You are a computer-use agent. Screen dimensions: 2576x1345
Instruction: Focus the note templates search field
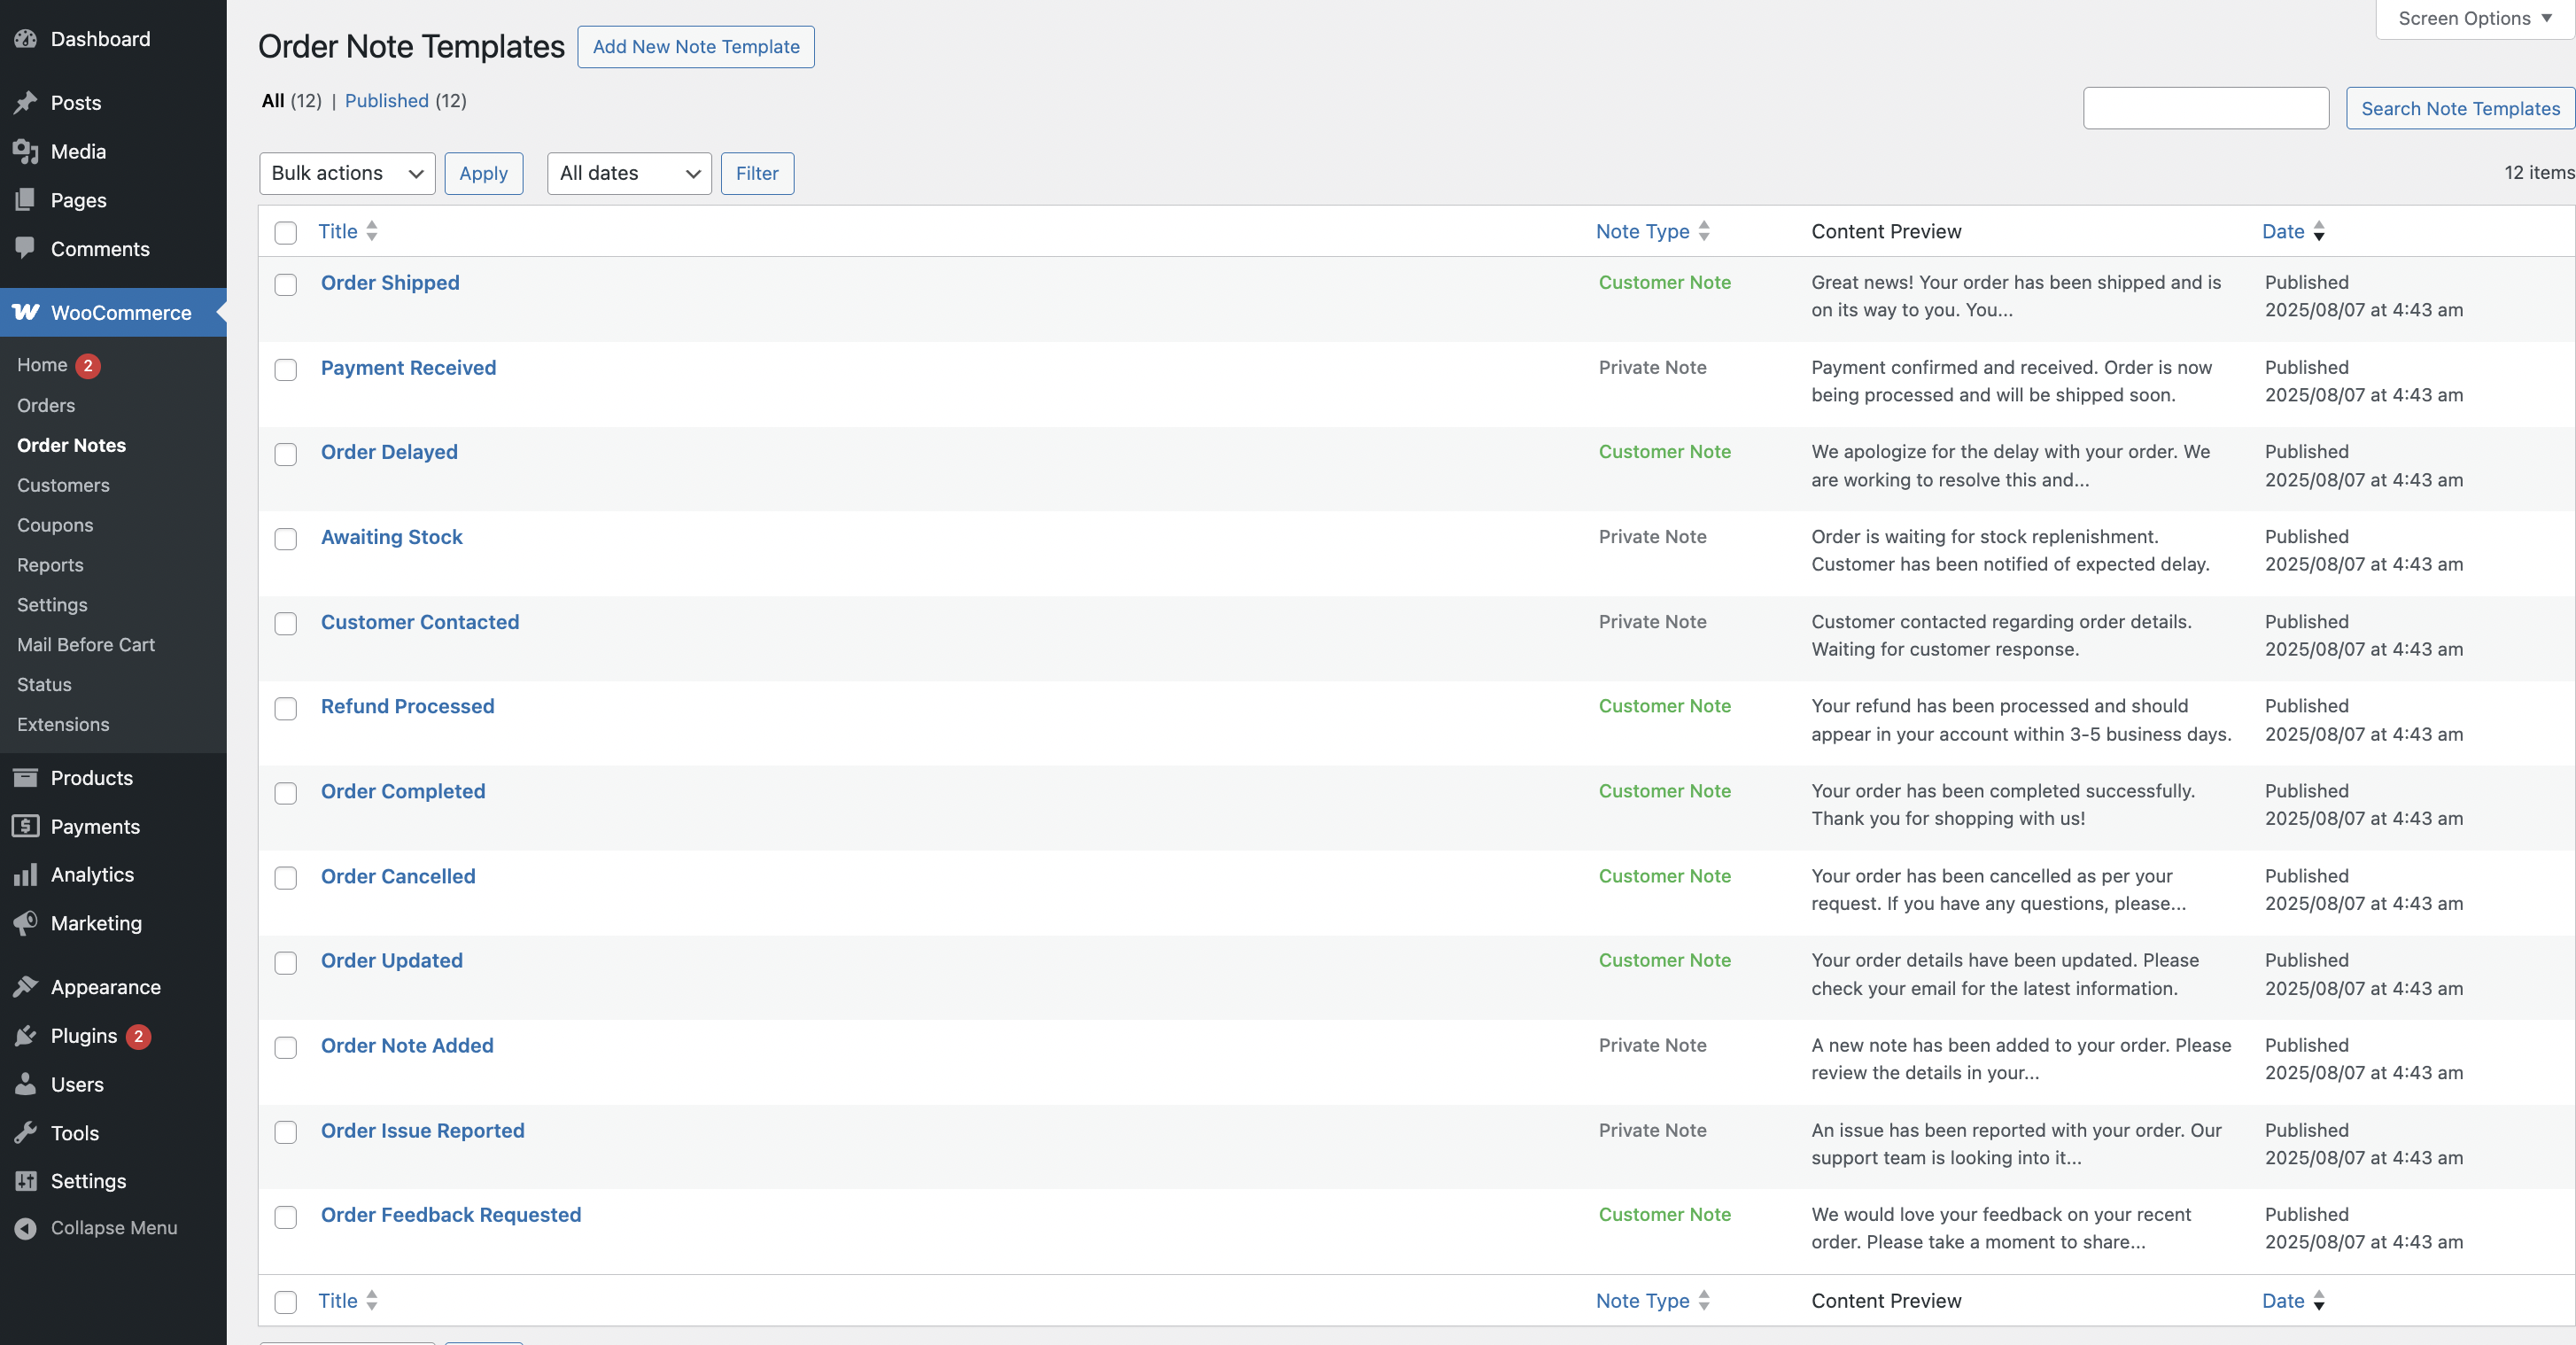(2205, 108)
